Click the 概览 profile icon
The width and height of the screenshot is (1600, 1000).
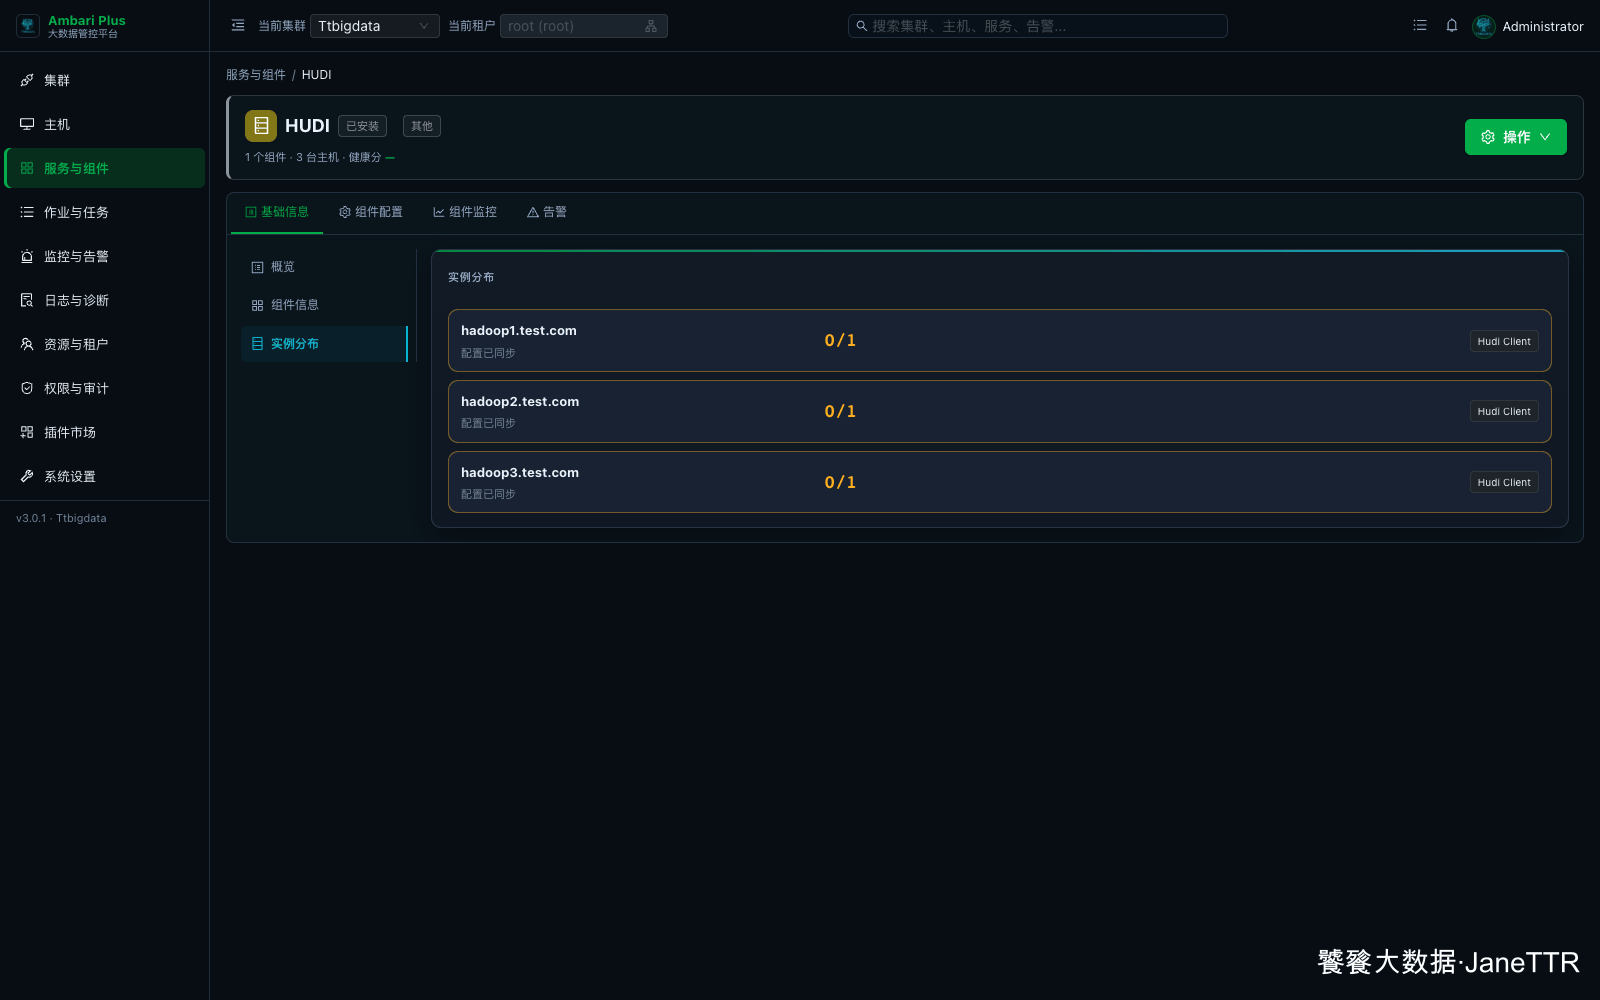[x=257, y=267]
